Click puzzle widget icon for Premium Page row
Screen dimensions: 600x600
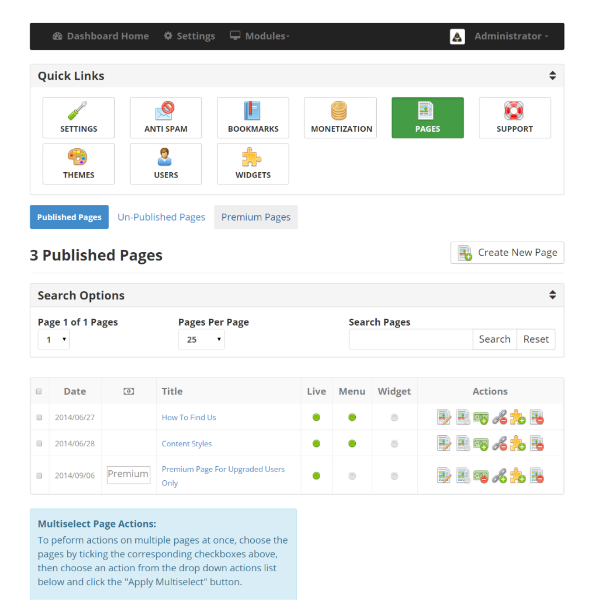click(x=518, y=475)
